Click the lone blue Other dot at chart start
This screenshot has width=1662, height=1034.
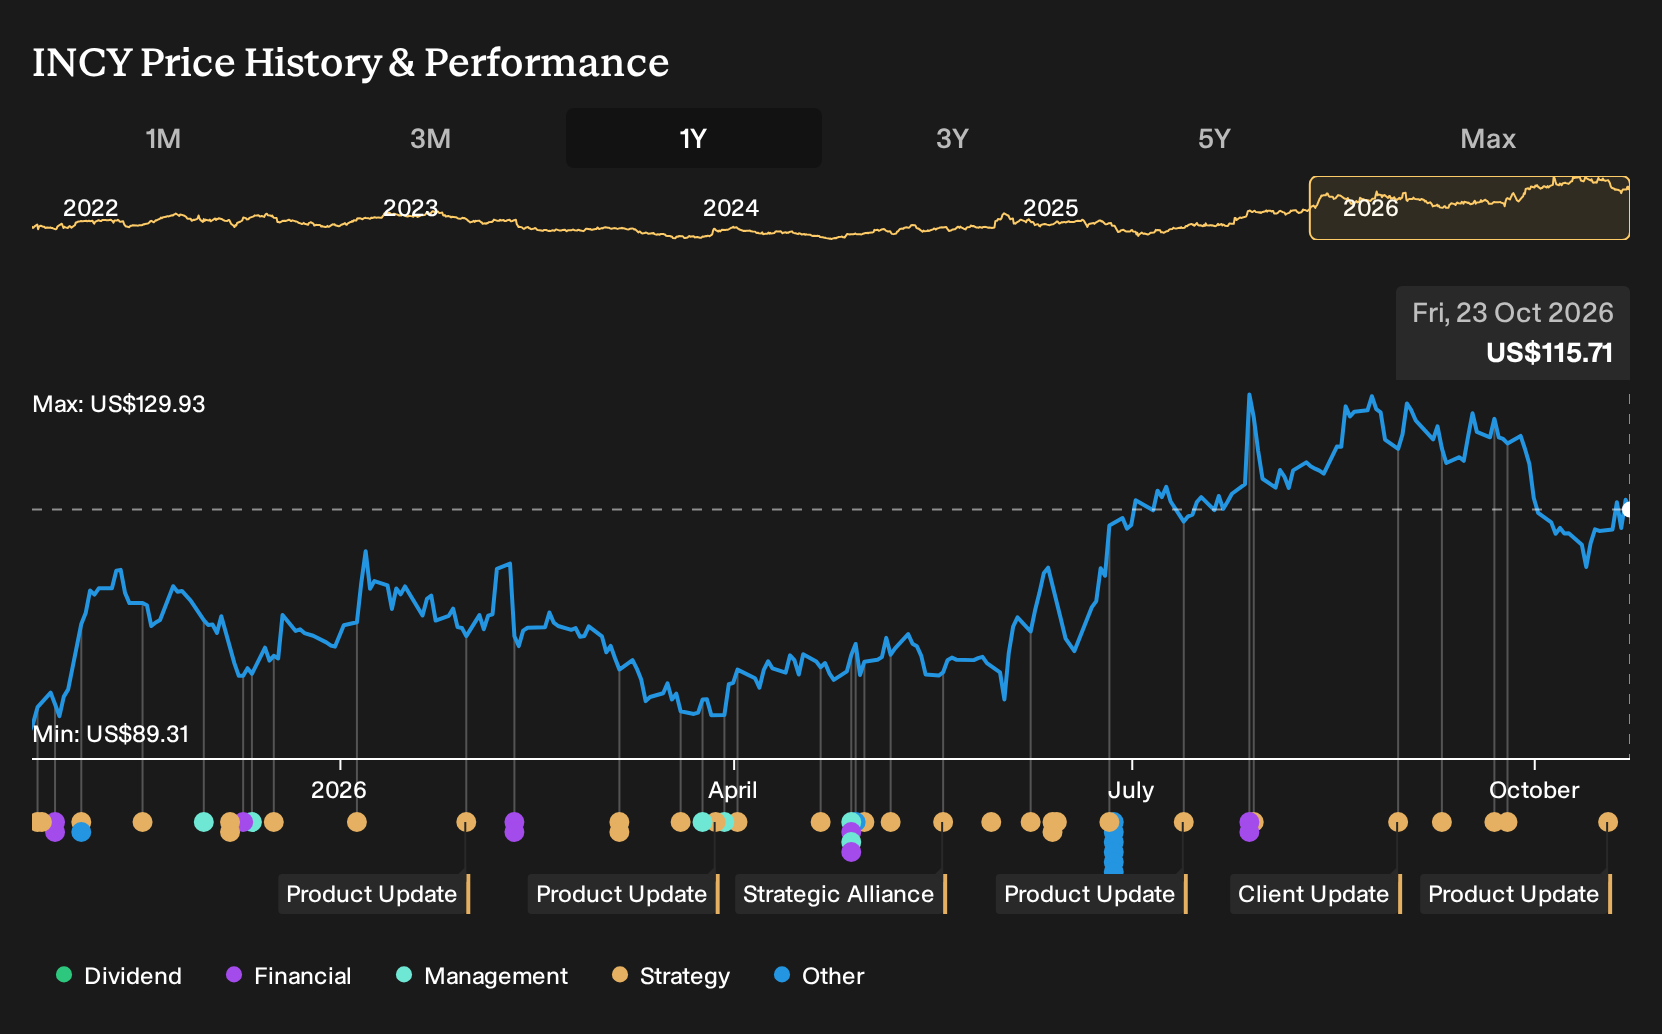coord(81,832)
